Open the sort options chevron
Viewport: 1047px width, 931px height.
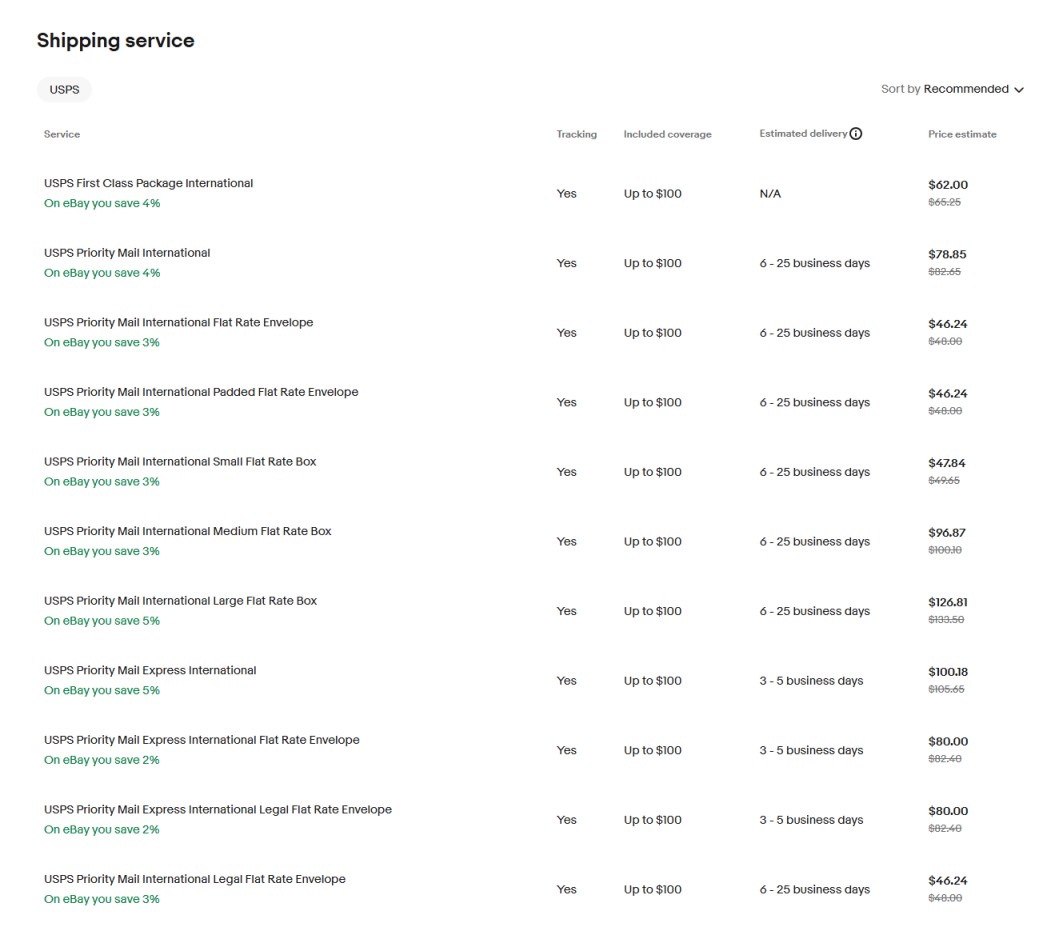(1018, 90)
